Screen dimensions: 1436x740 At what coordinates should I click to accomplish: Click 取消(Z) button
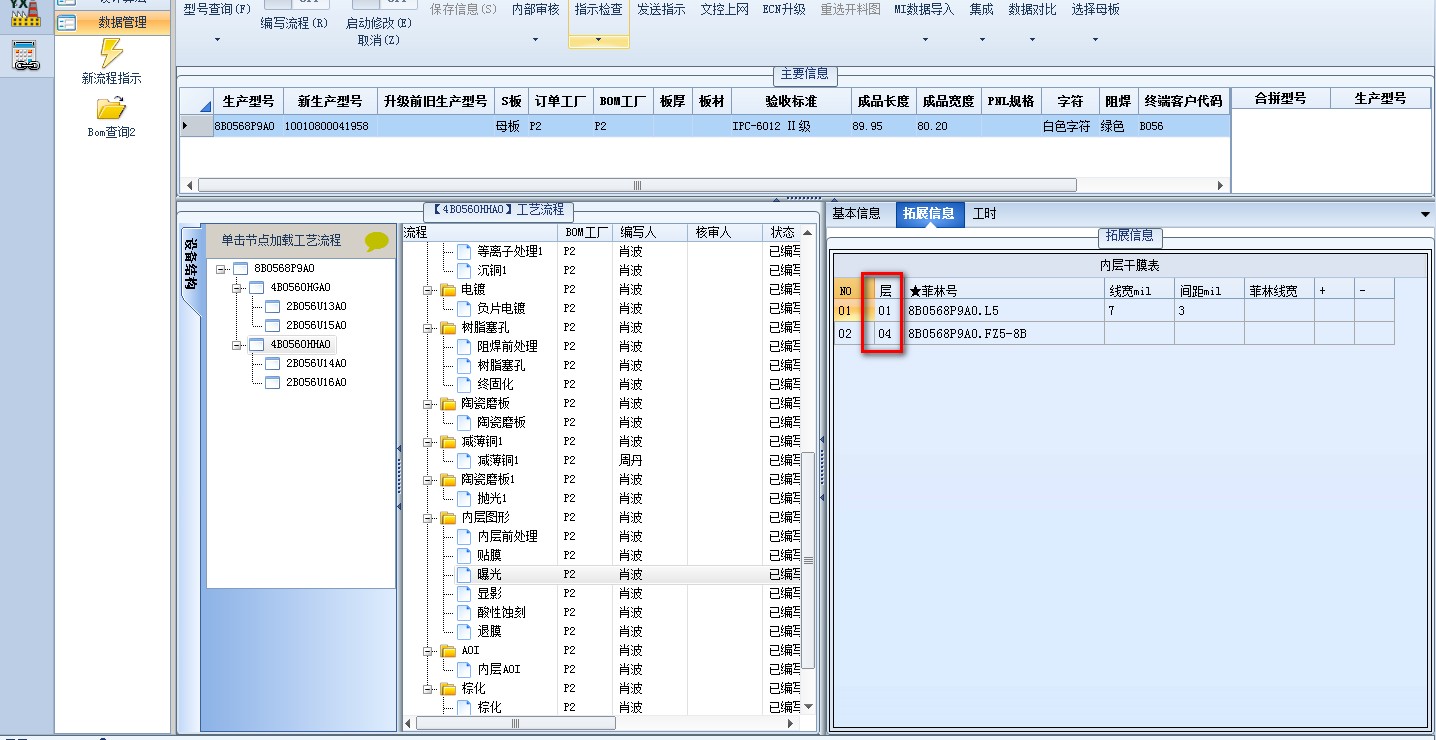point(379,40)
